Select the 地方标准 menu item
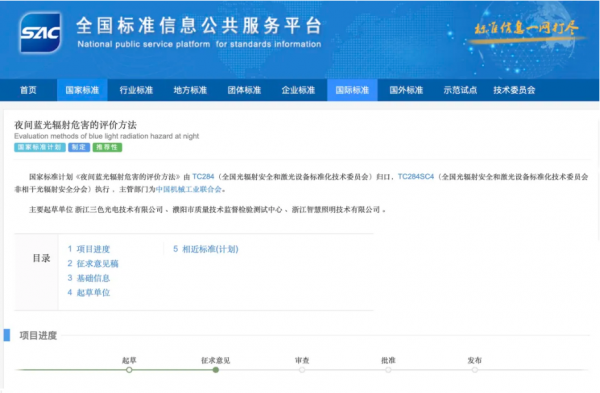 [190, 90]
